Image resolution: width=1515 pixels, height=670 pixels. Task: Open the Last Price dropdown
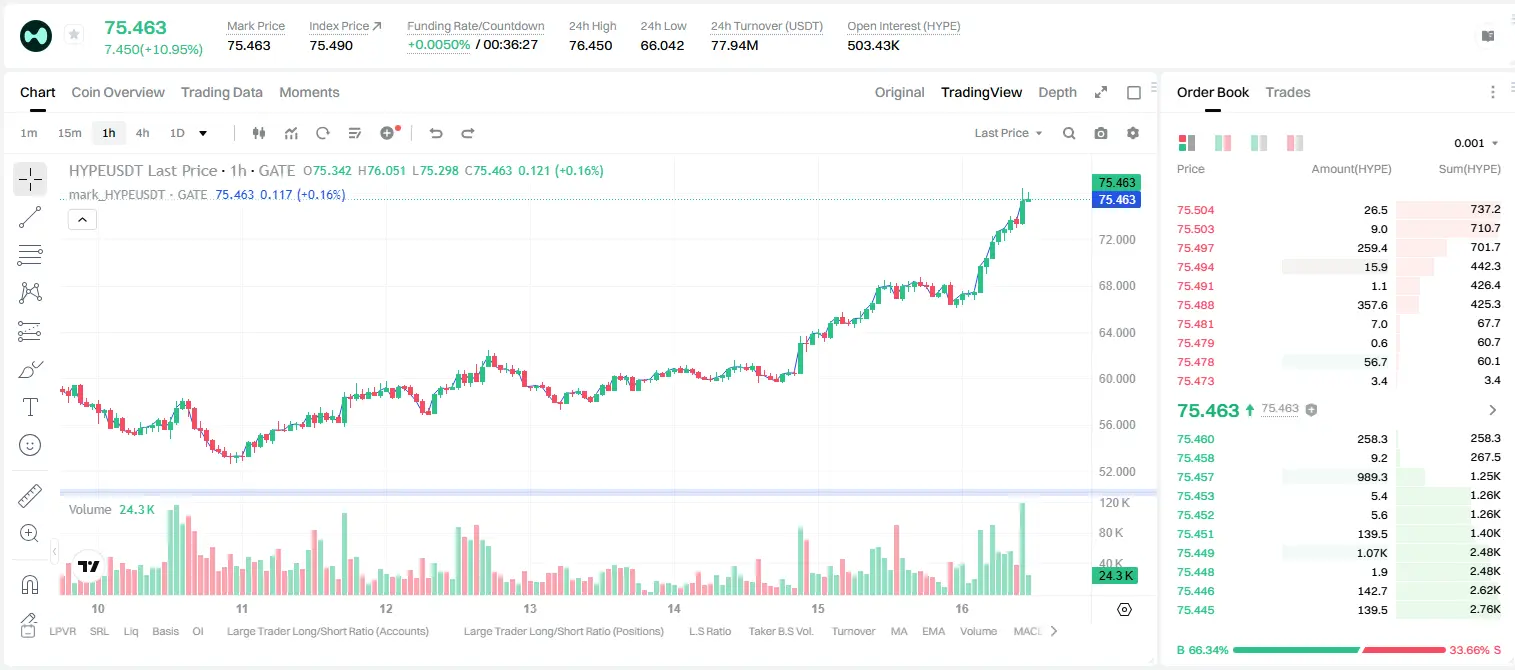(1008, 133)
